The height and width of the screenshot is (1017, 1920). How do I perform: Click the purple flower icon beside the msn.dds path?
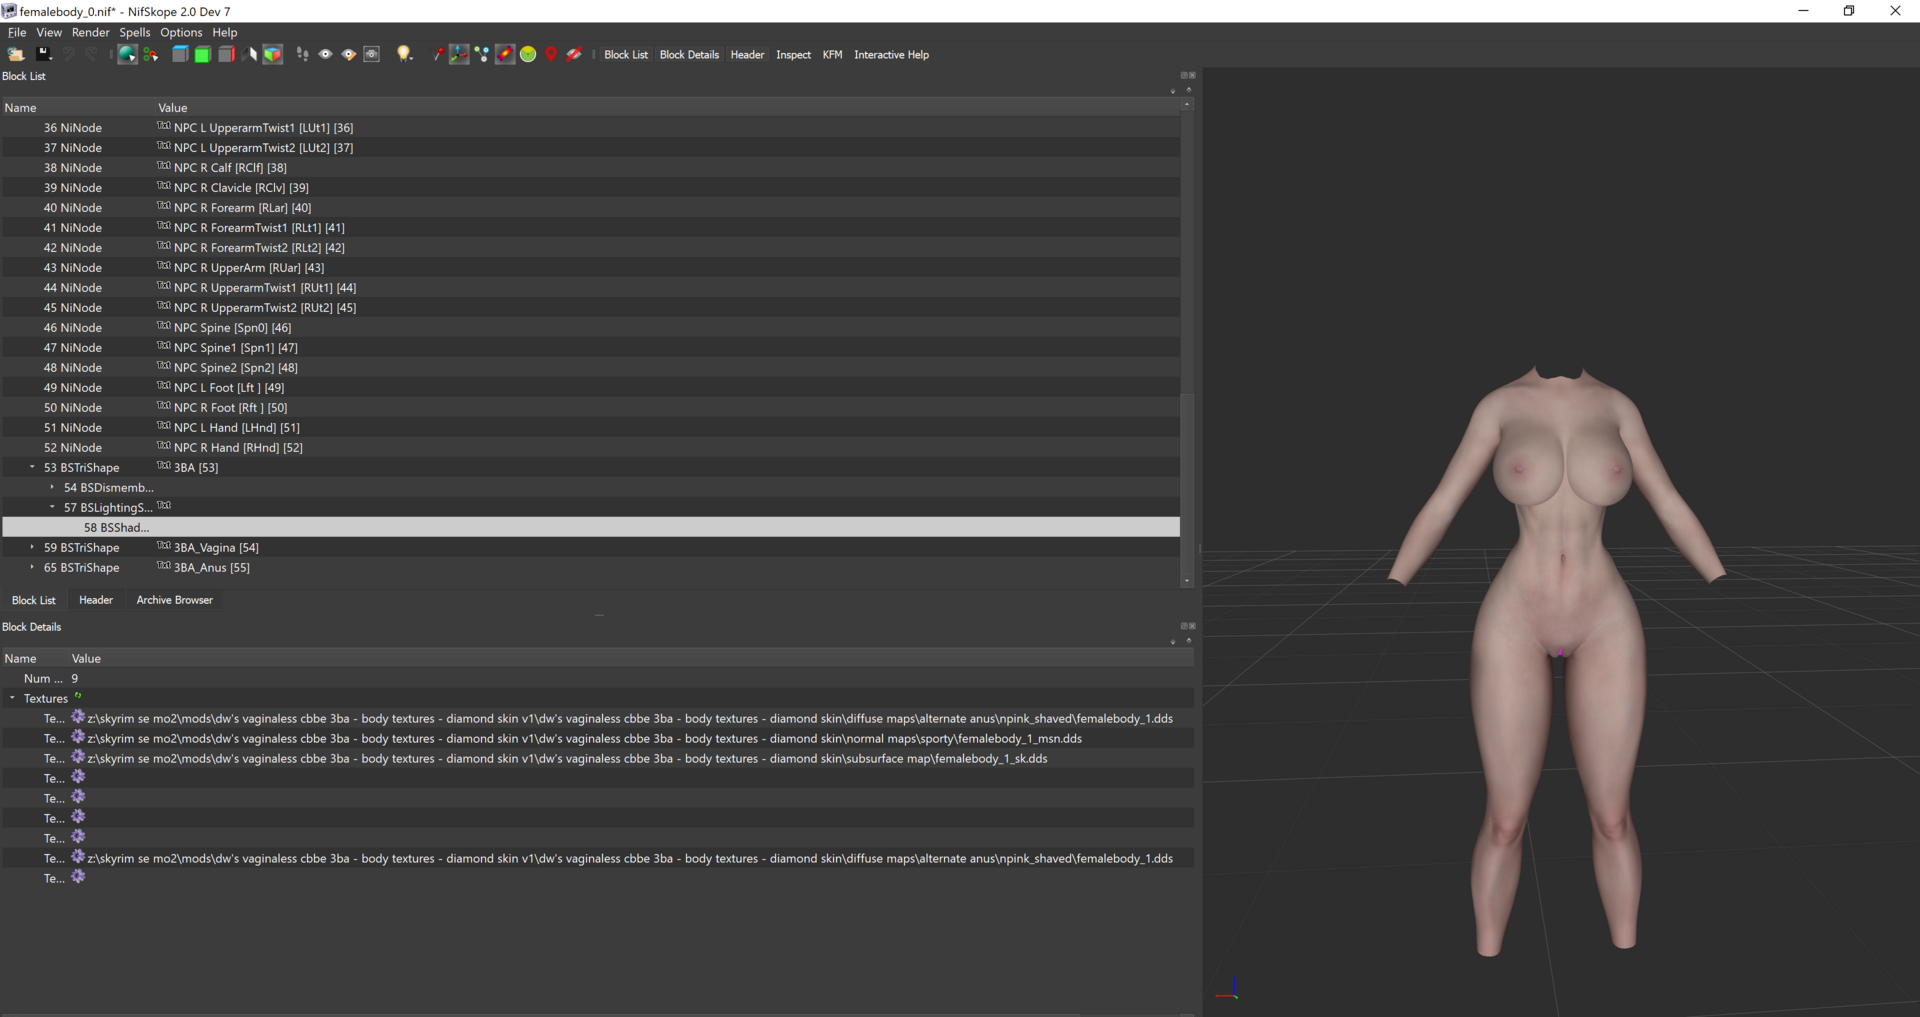click(x=78, y=737)
